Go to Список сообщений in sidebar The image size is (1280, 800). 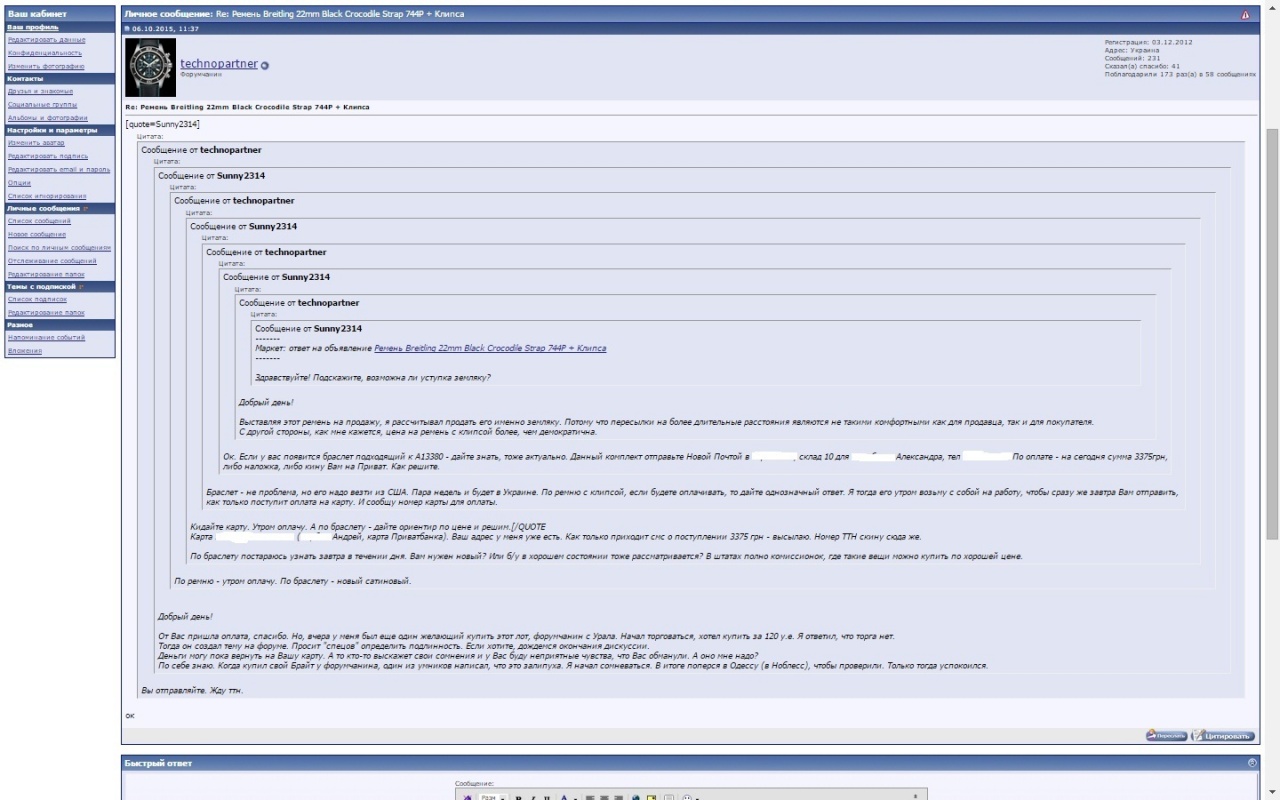39,221
